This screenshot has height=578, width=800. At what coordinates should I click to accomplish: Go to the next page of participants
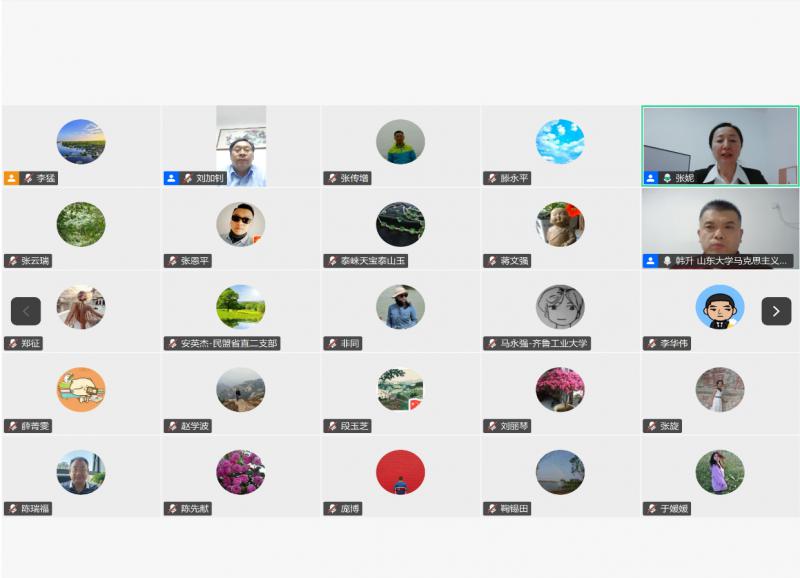pyautogui.click(x=776, y=311)
